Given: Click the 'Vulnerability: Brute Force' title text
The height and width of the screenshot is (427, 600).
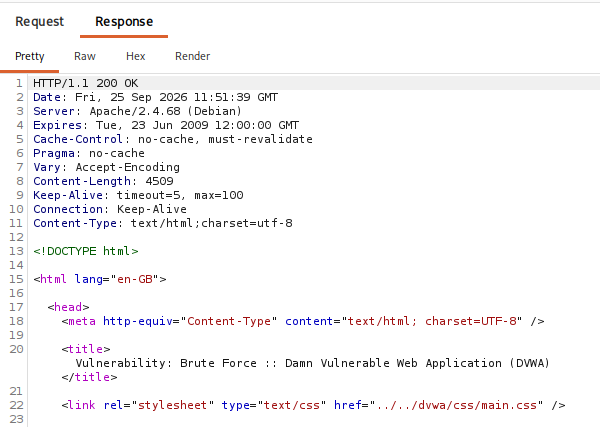Looking at the screenshot, I should click(166, 363).
